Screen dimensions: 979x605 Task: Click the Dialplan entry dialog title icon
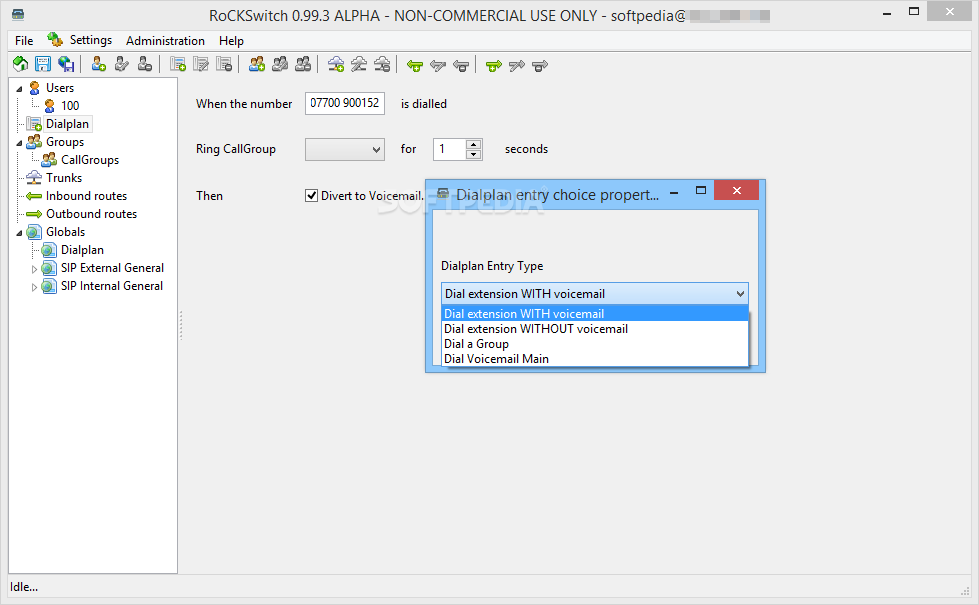(x=443, y=194)
